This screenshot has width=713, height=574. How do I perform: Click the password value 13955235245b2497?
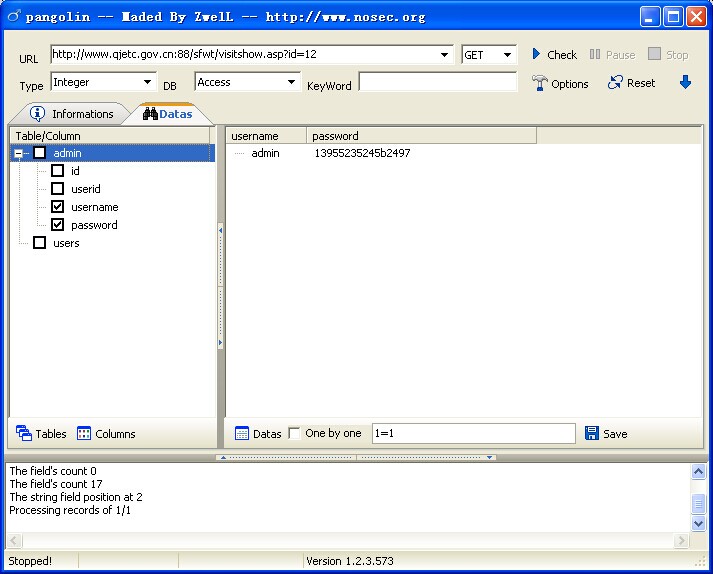click(x=362, y=153)
